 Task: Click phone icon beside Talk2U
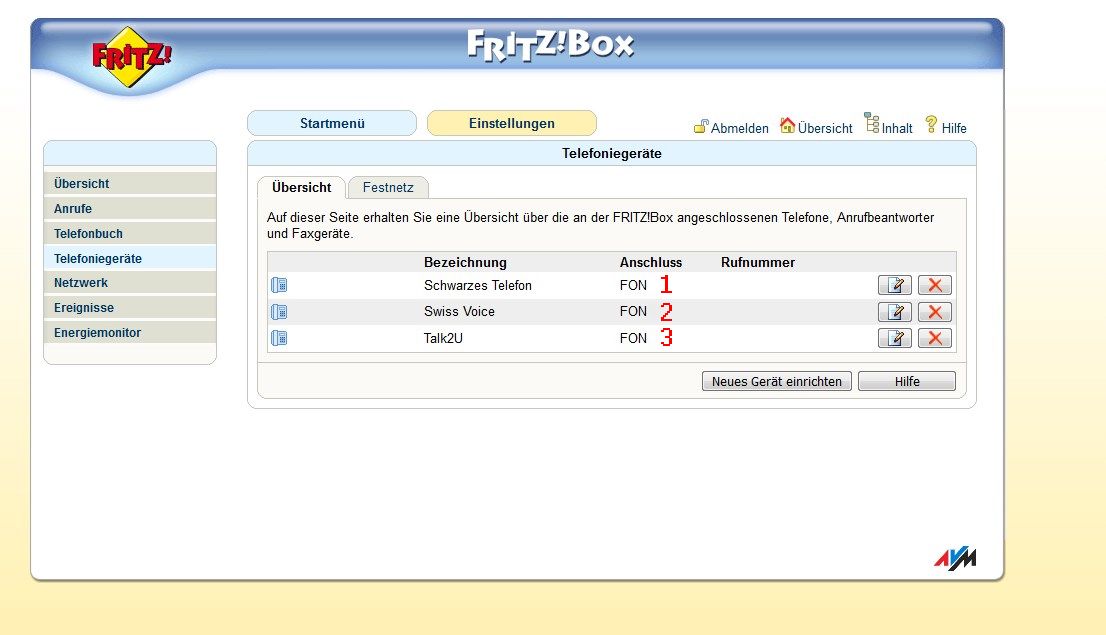[279, 338]
